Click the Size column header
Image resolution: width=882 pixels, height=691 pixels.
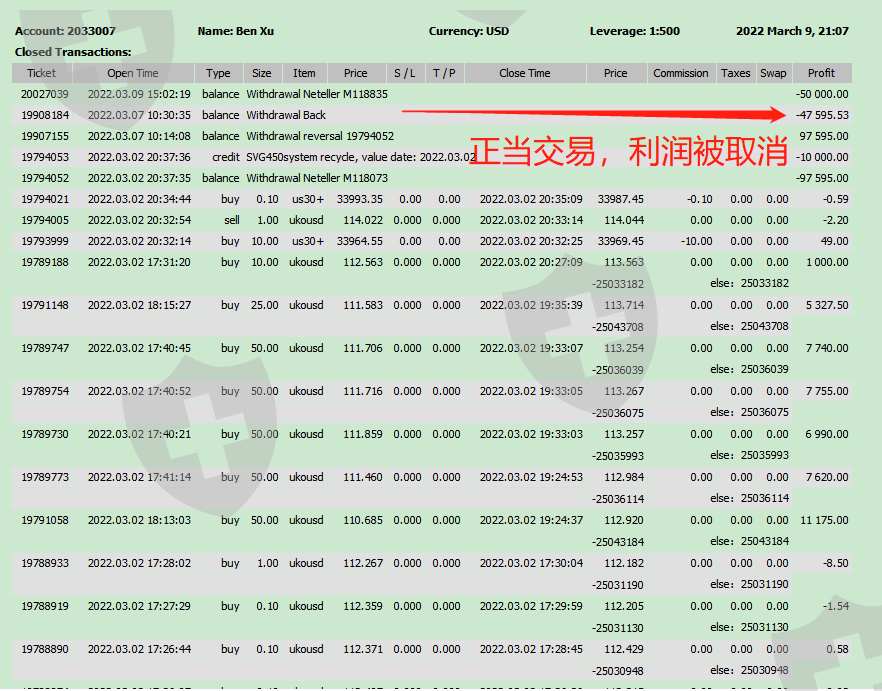[x=261, y=73]
